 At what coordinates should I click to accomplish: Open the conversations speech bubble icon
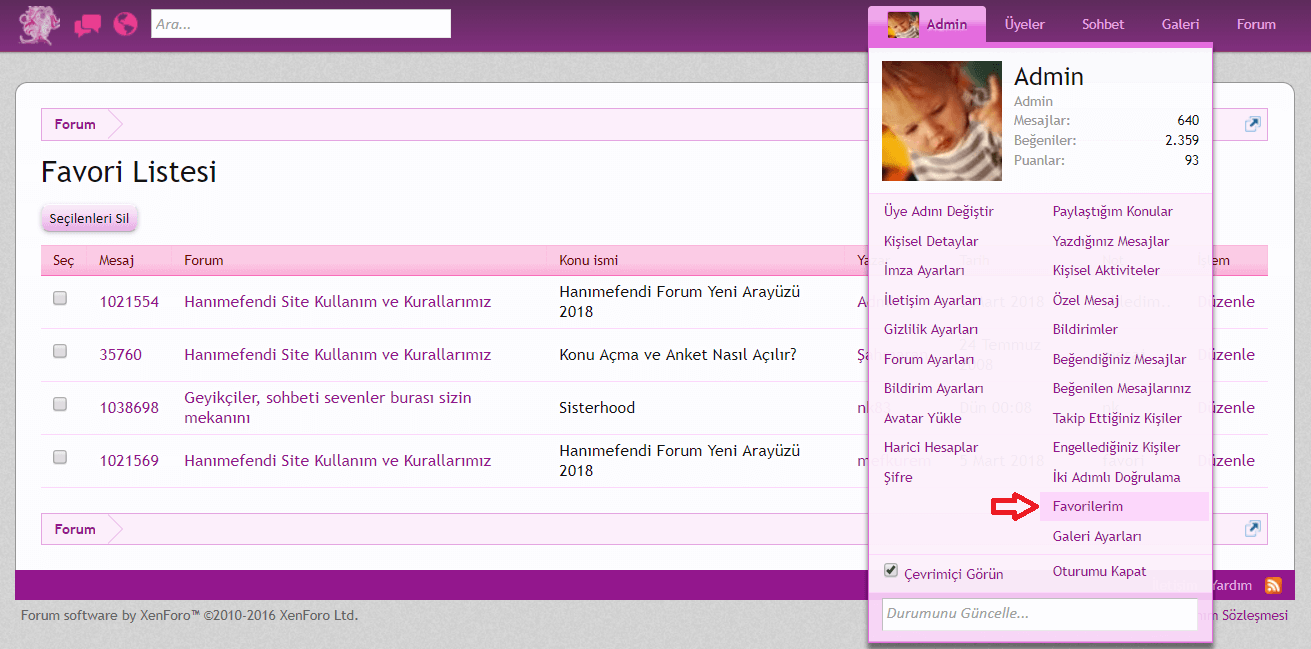pos(88,25)
